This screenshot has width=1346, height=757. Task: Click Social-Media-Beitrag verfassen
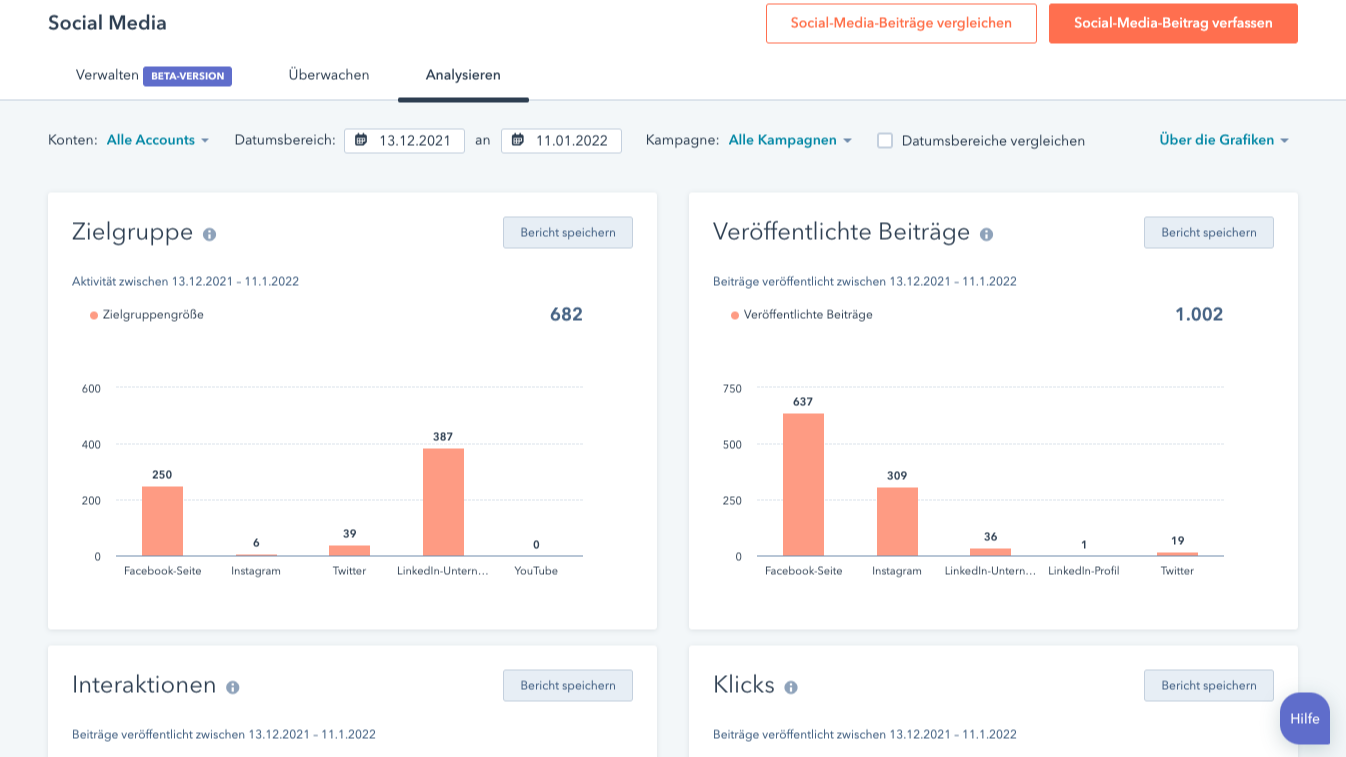pyautogui.click(x=1172, y=22)
